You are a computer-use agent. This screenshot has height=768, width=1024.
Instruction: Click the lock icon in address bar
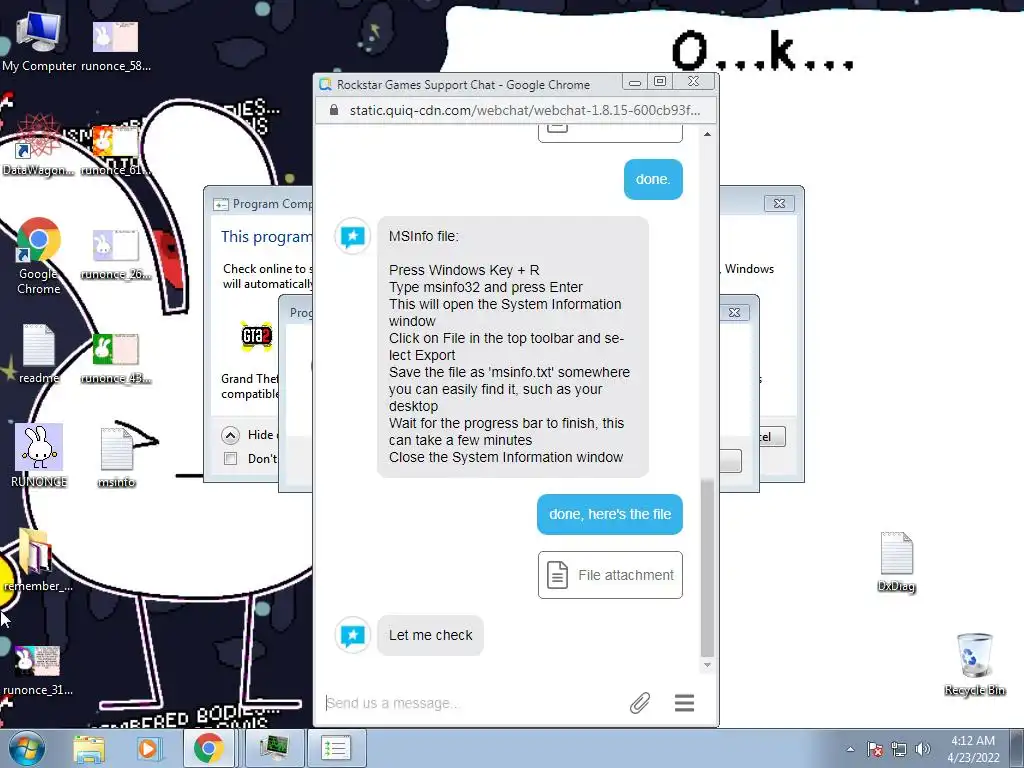(x=334, y=110)
